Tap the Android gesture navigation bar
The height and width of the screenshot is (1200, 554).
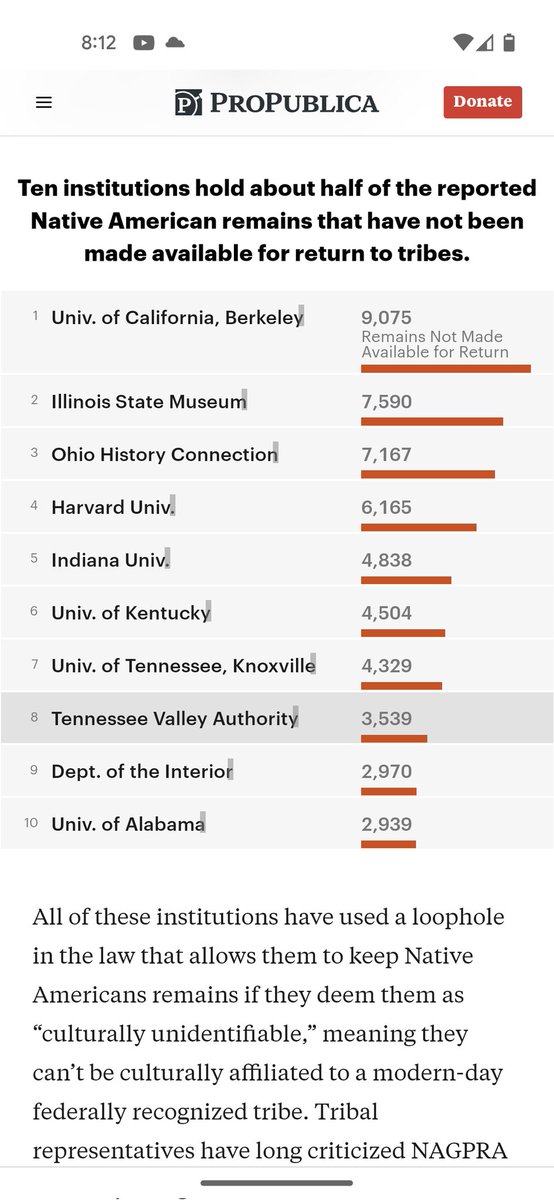point(277,1183)
